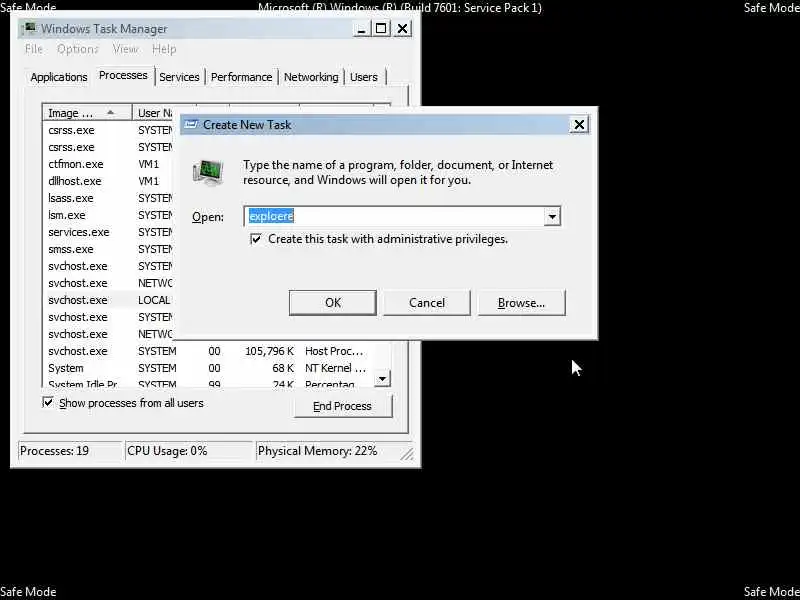
Task: Click OK in Create New Task
Action: [333, 303]
